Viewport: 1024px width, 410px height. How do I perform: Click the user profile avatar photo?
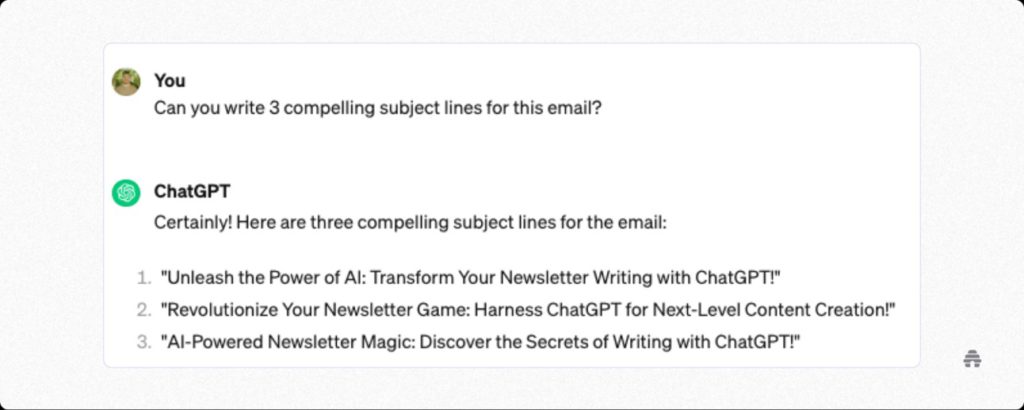pos(126,82)
